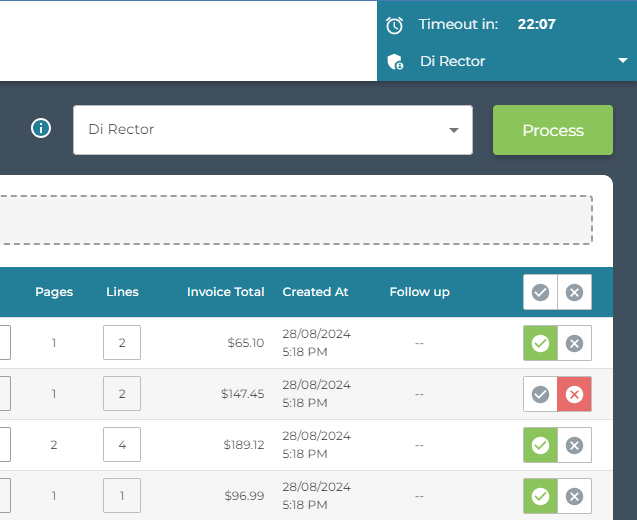637x520 pixels.
Task: Toggle approve on the $96.99 invoice
Action: (540, 496)
